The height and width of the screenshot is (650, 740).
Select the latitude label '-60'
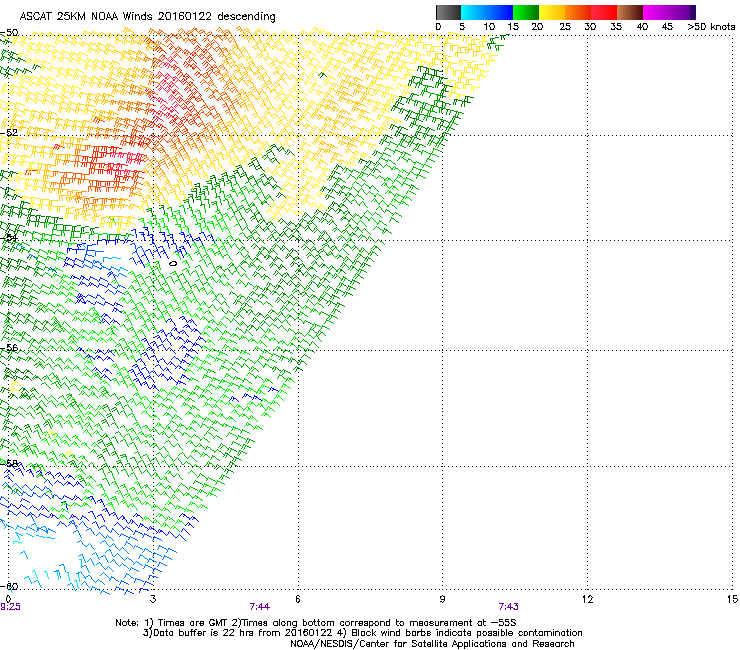point(9,586)
